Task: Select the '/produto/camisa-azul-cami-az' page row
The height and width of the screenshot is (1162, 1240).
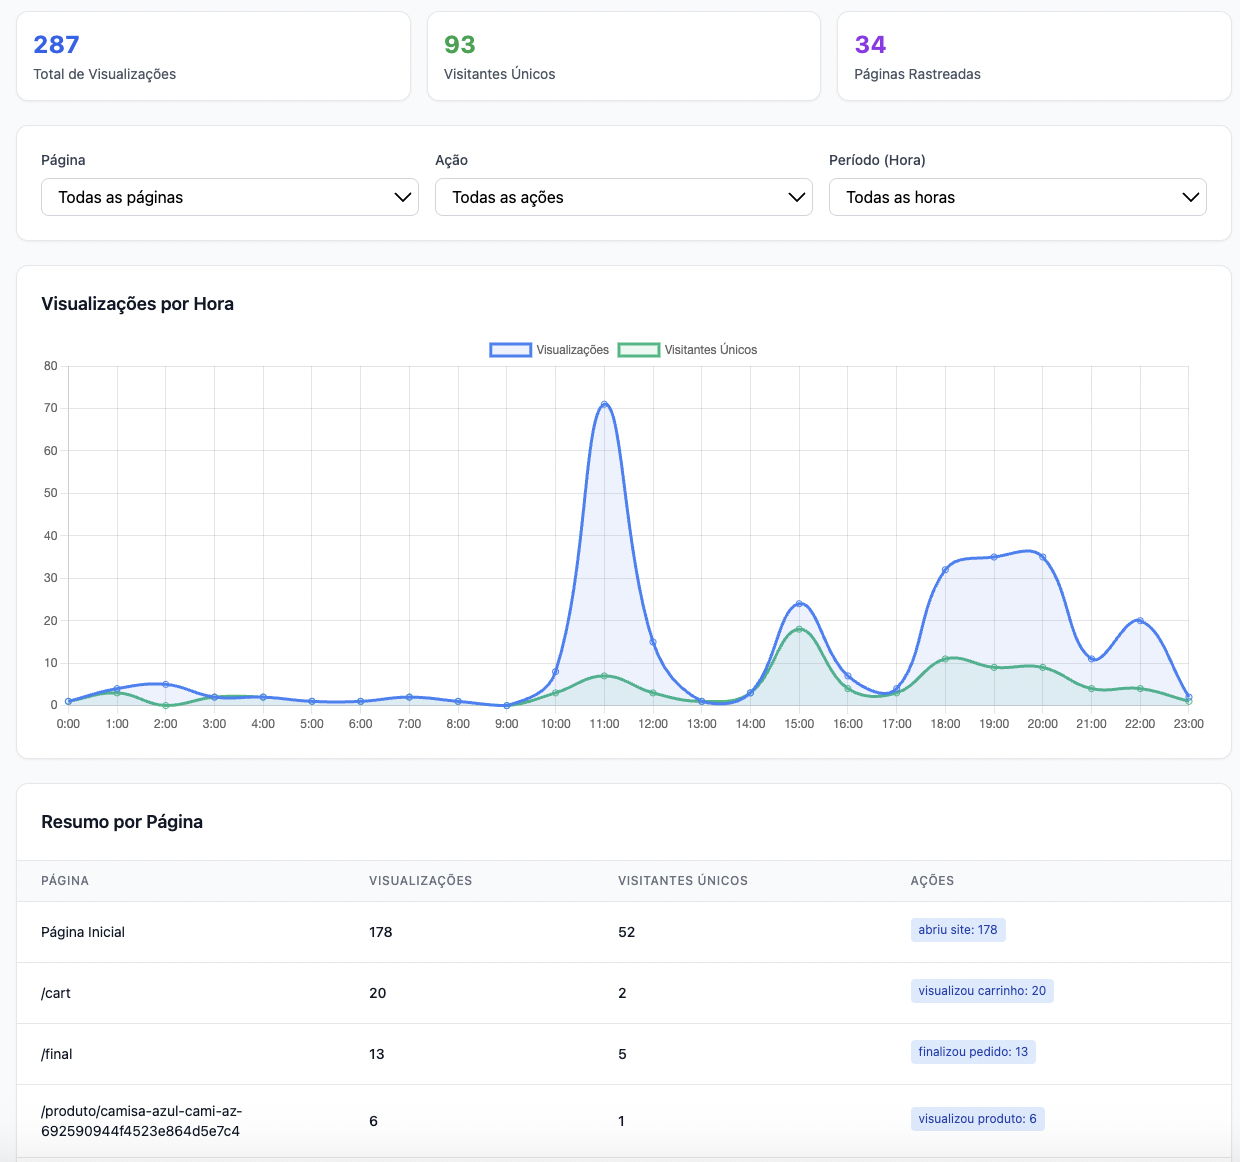Action: point(624,1121)
